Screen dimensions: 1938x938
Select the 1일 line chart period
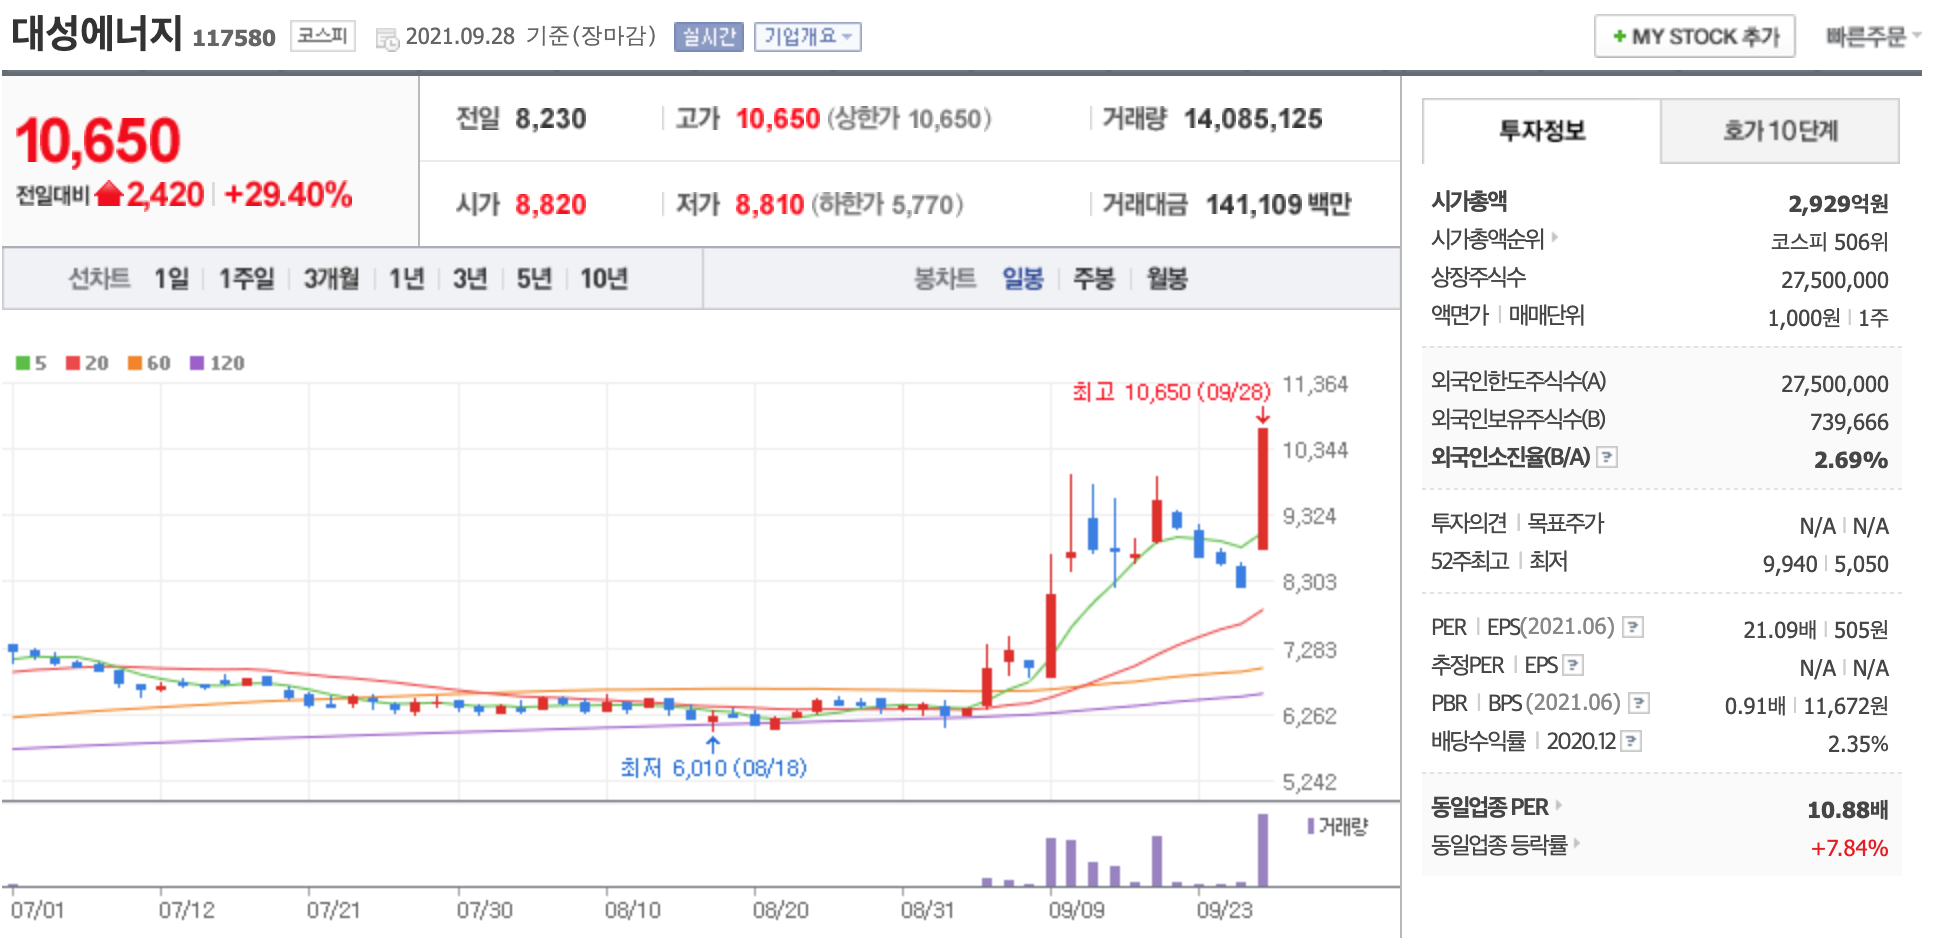coord(171,278)
